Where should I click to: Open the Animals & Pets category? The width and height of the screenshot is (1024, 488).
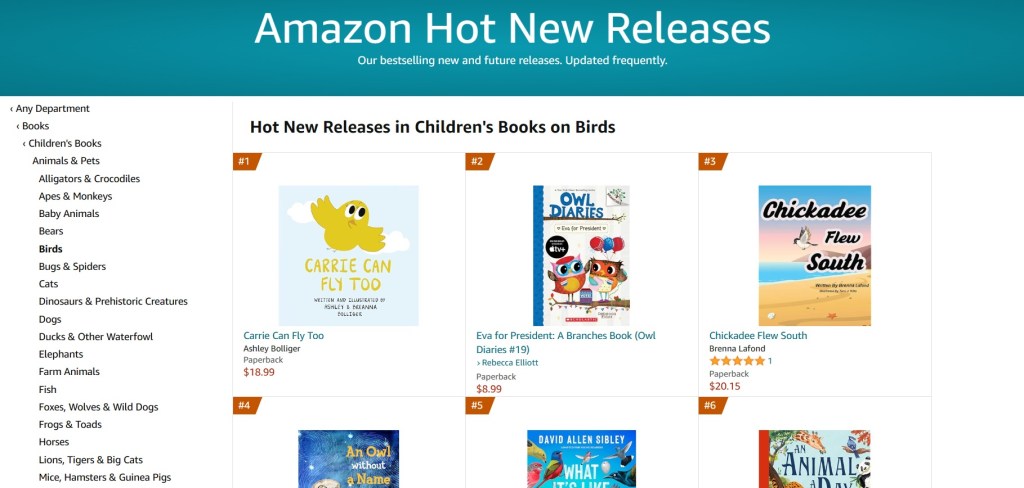pyautogui.click(x=65, y=161)
